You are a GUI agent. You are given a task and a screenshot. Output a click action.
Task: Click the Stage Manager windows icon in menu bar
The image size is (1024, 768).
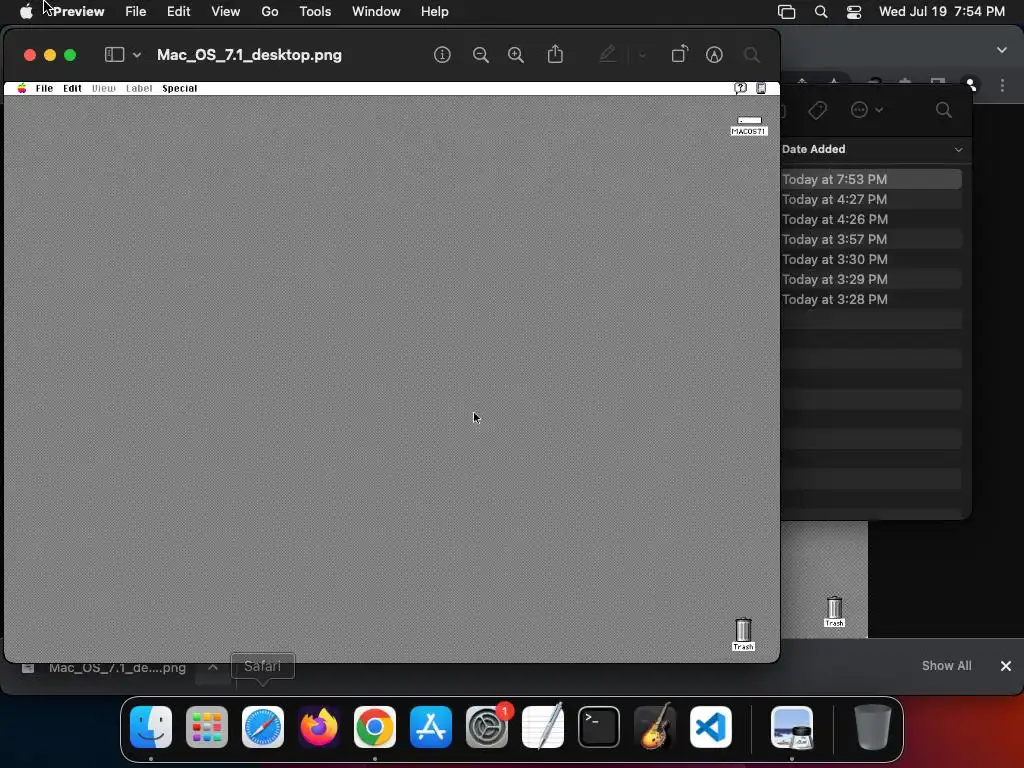787,12
